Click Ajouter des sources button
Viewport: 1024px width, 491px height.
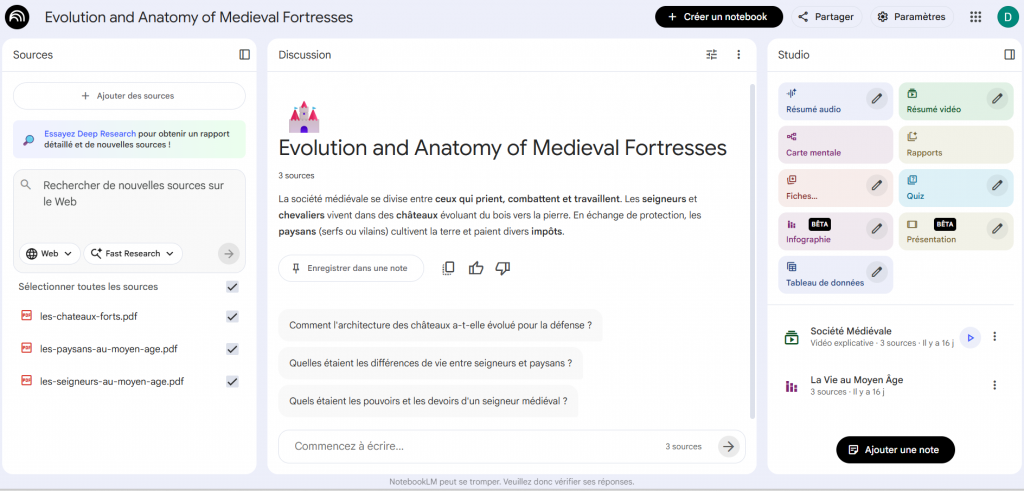click(129, 96)
